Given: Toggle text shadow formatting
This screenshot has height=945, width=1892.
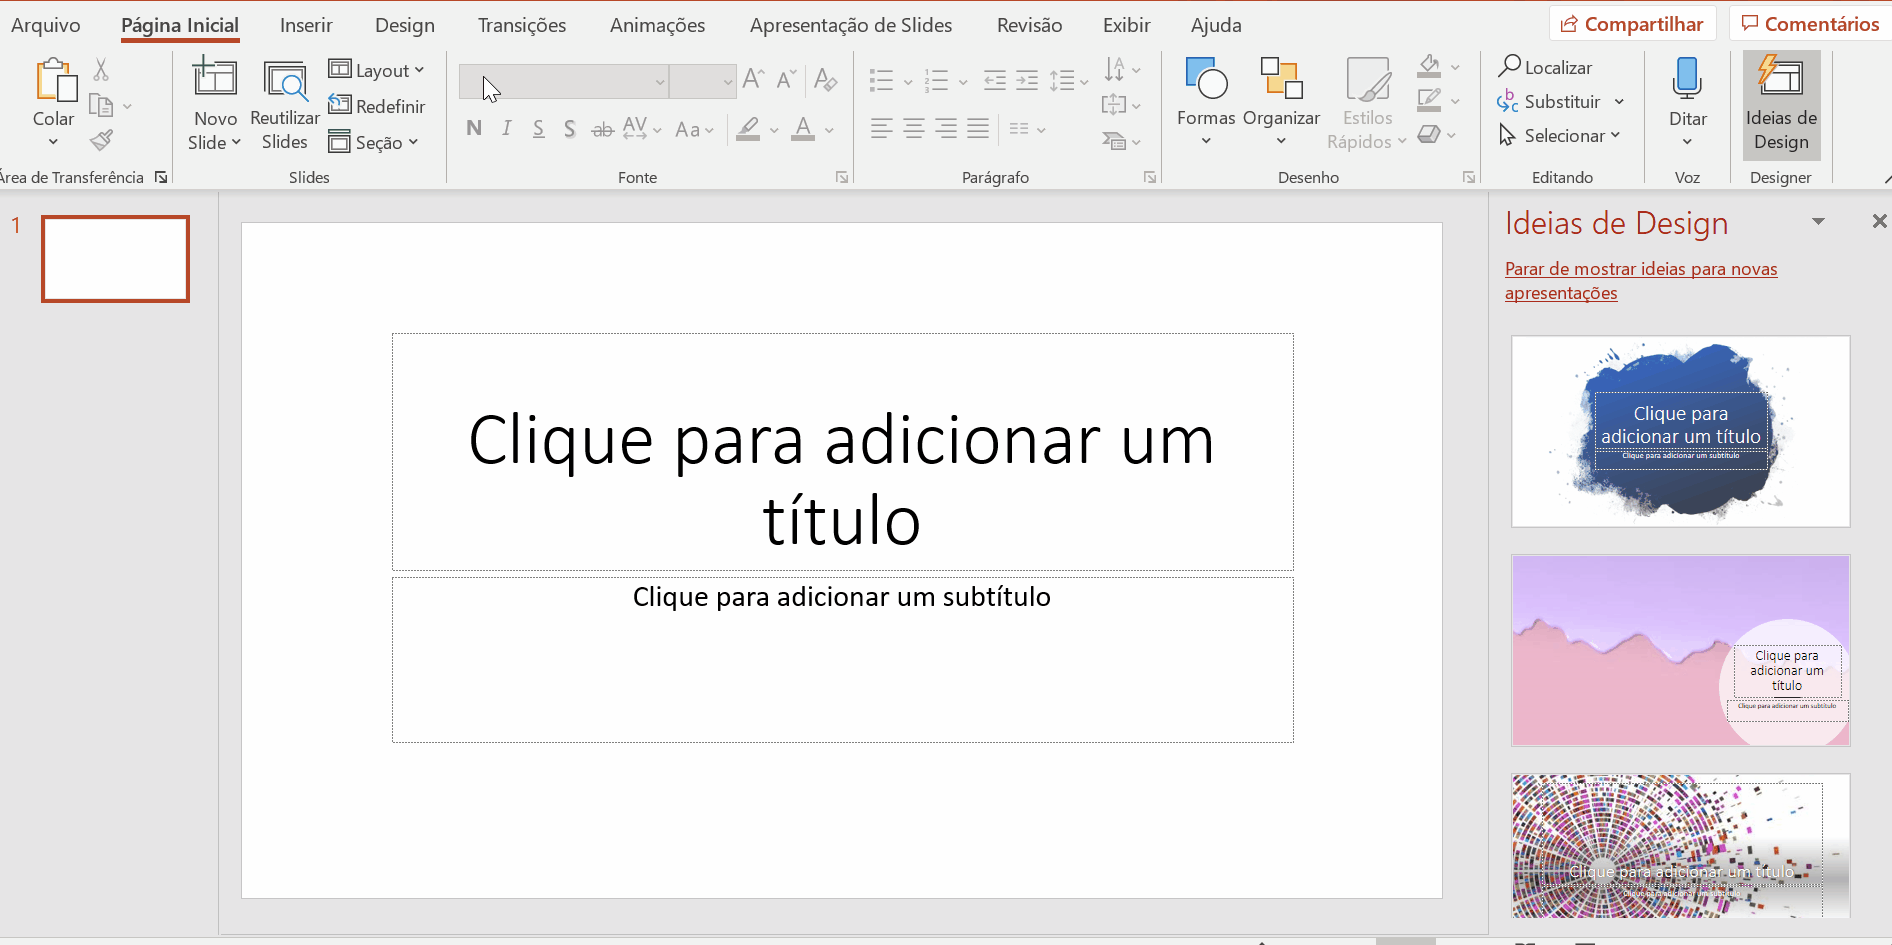Looking at the screenshot, I should click(570, 128).
